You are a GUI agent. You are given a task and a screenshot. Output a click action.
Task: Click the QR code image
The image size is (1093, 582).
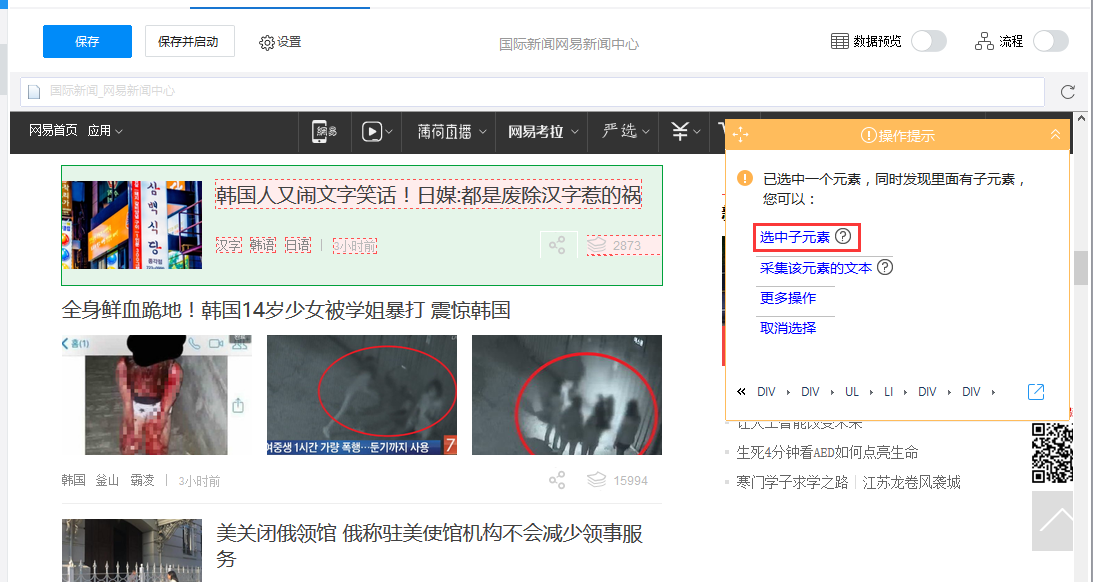click(x=1053, y=454)
